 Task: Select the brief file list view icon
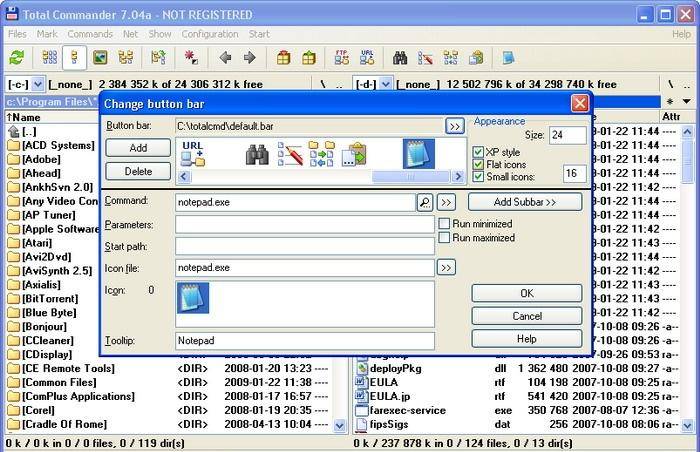50,58
